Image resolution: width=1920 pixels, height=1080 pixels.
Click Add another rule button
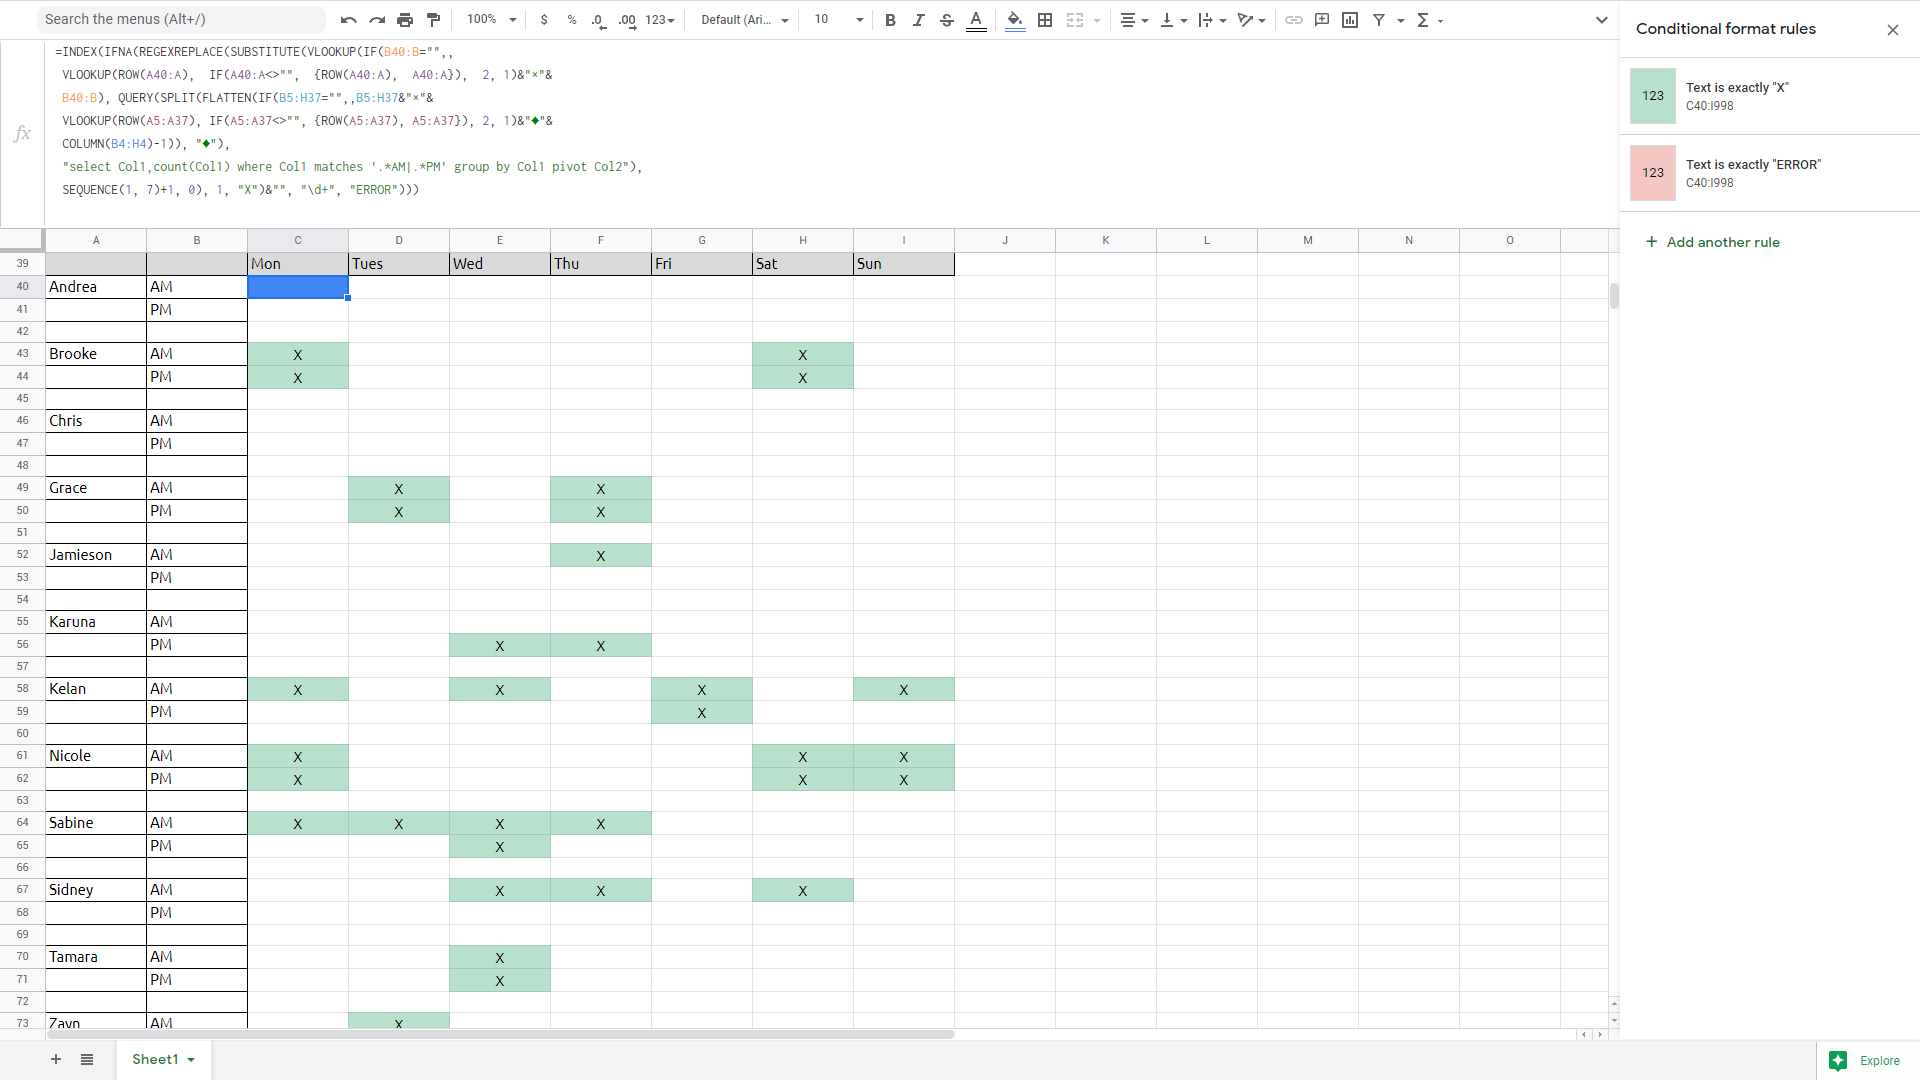(x=1714, y=241)
